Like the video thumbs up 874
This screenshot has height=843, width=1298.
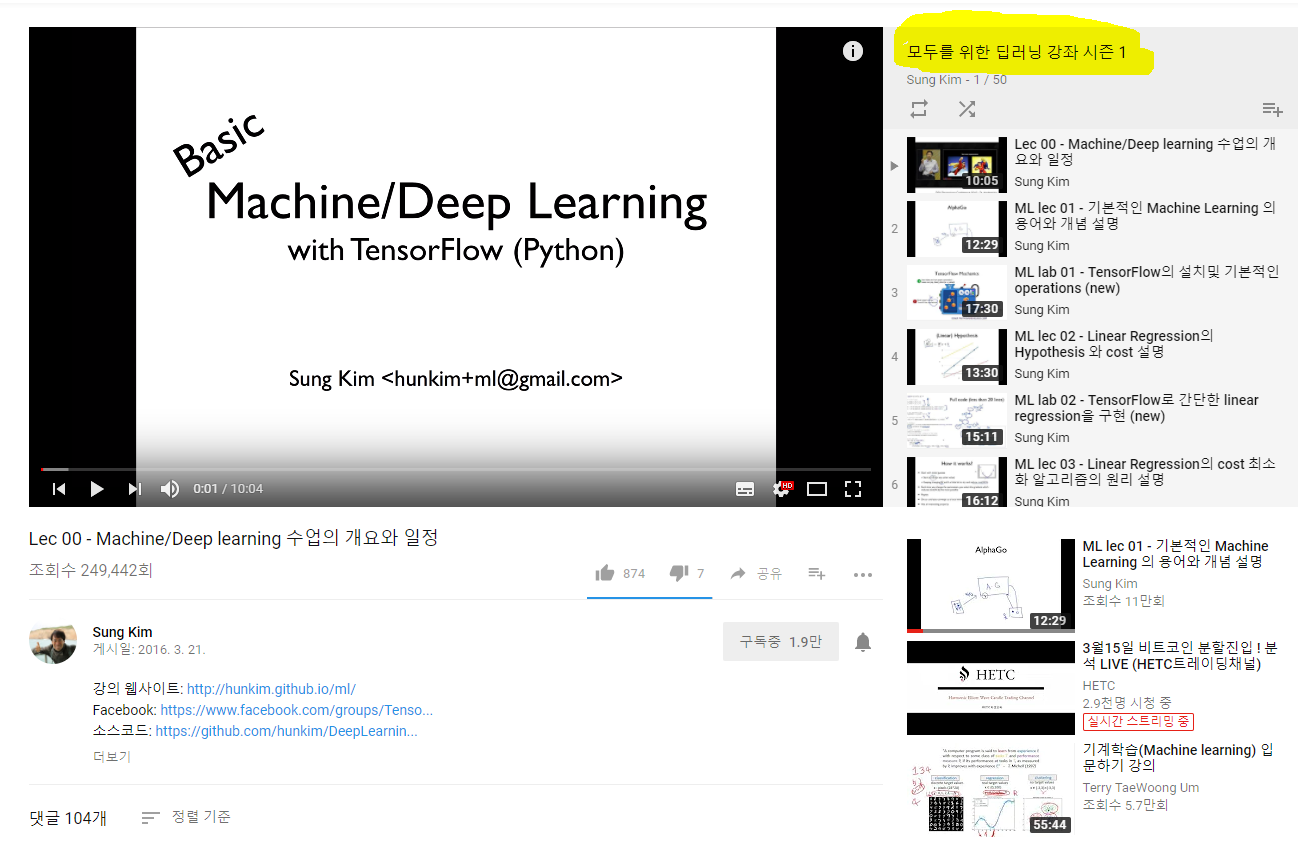click(x=620, y=573)
